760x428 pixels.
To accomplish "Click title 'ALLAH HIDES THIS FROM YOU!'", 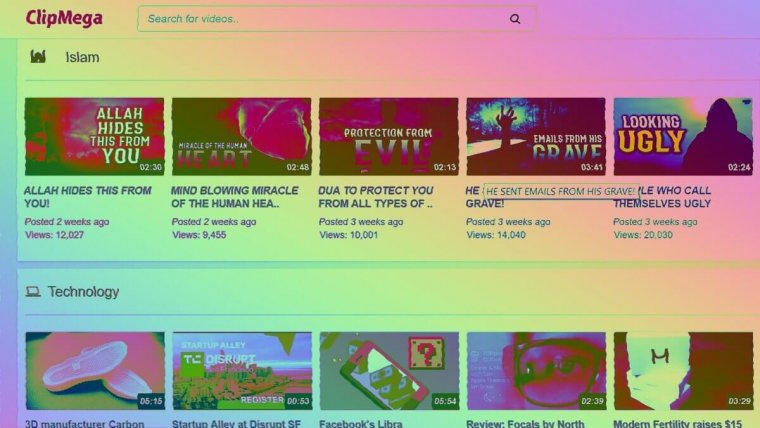I will [x=88, y=197].
